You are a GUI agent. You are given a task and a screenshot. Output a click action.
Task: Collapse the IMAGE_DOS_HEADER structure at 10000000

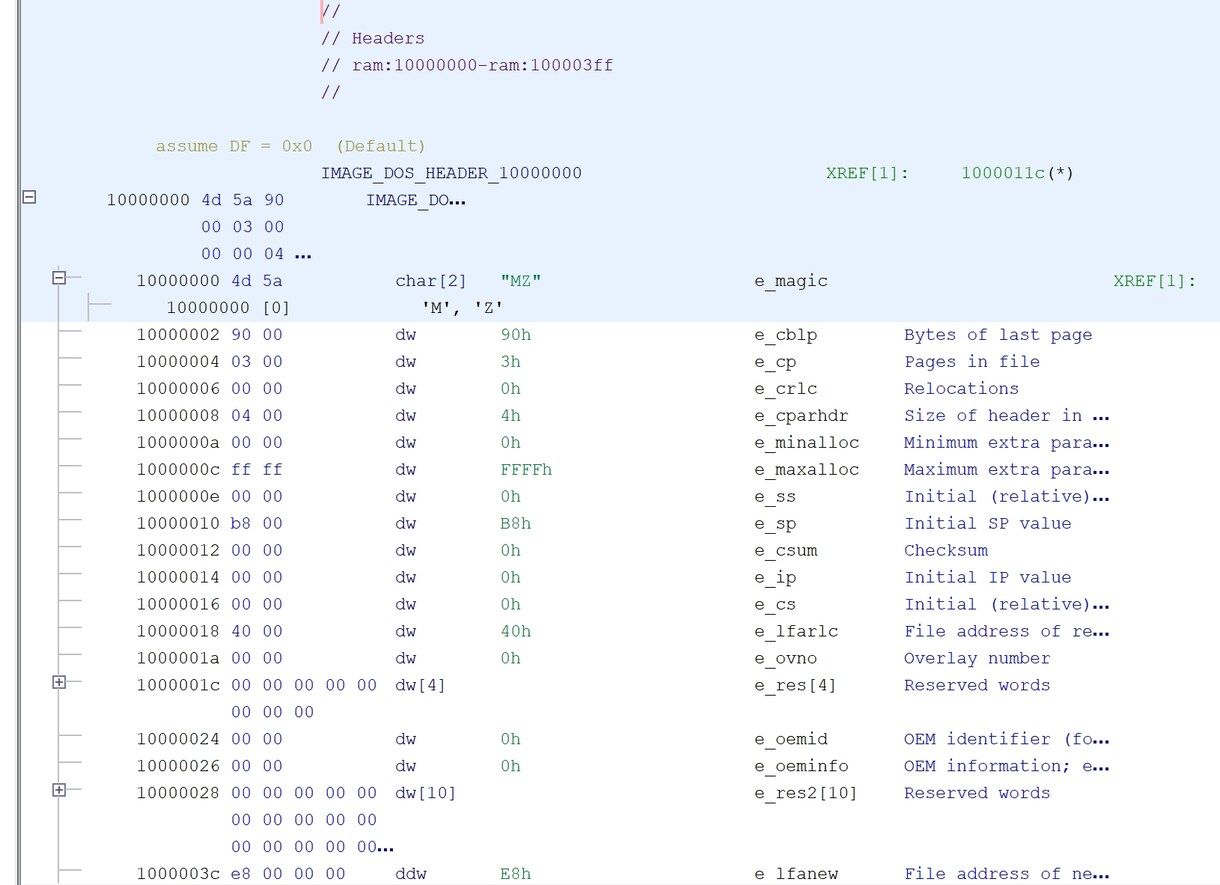[x=29, y=197]
